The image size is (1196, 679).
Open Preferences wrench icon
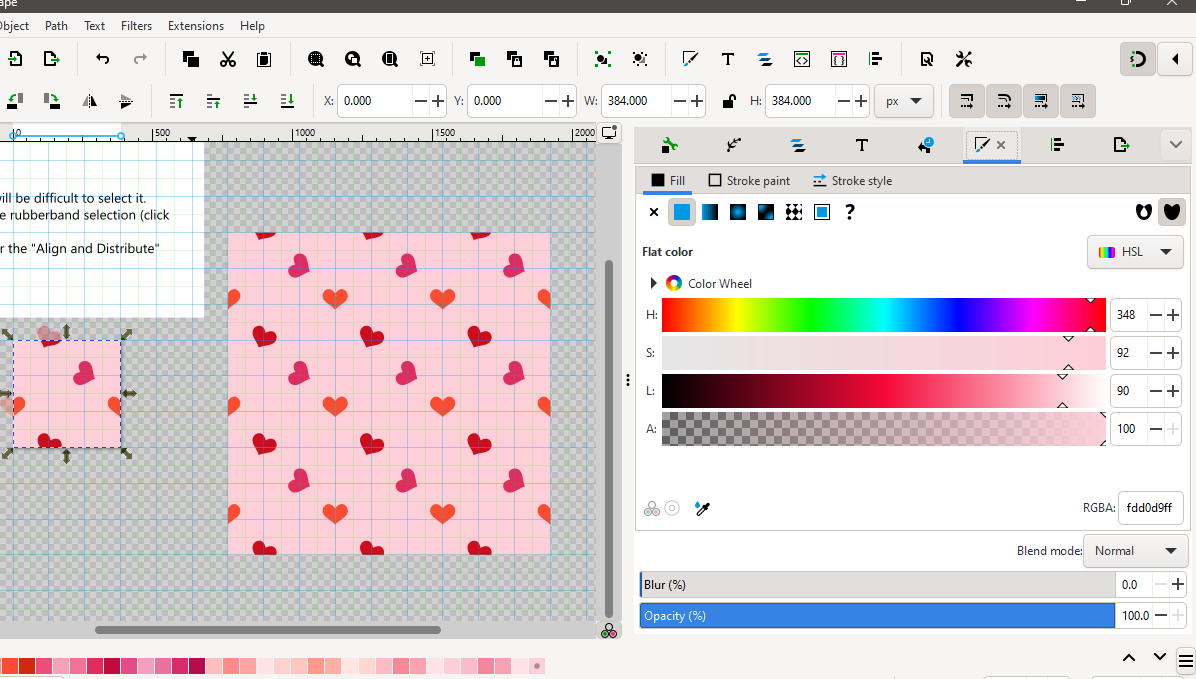[x=963, y=59]
